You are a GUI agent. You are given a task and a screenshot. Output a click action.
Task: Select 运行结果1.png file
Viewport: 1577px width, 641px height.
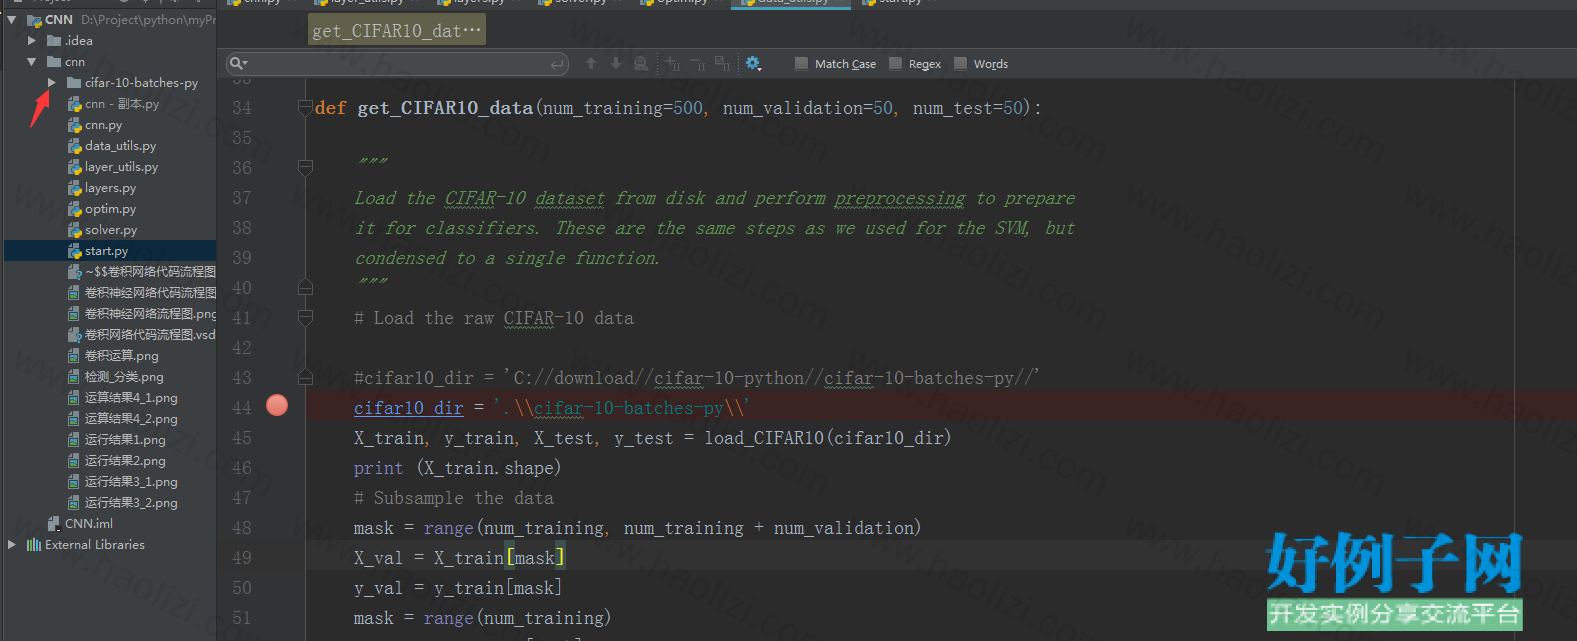pyautogui.click(x=125, y=440)
